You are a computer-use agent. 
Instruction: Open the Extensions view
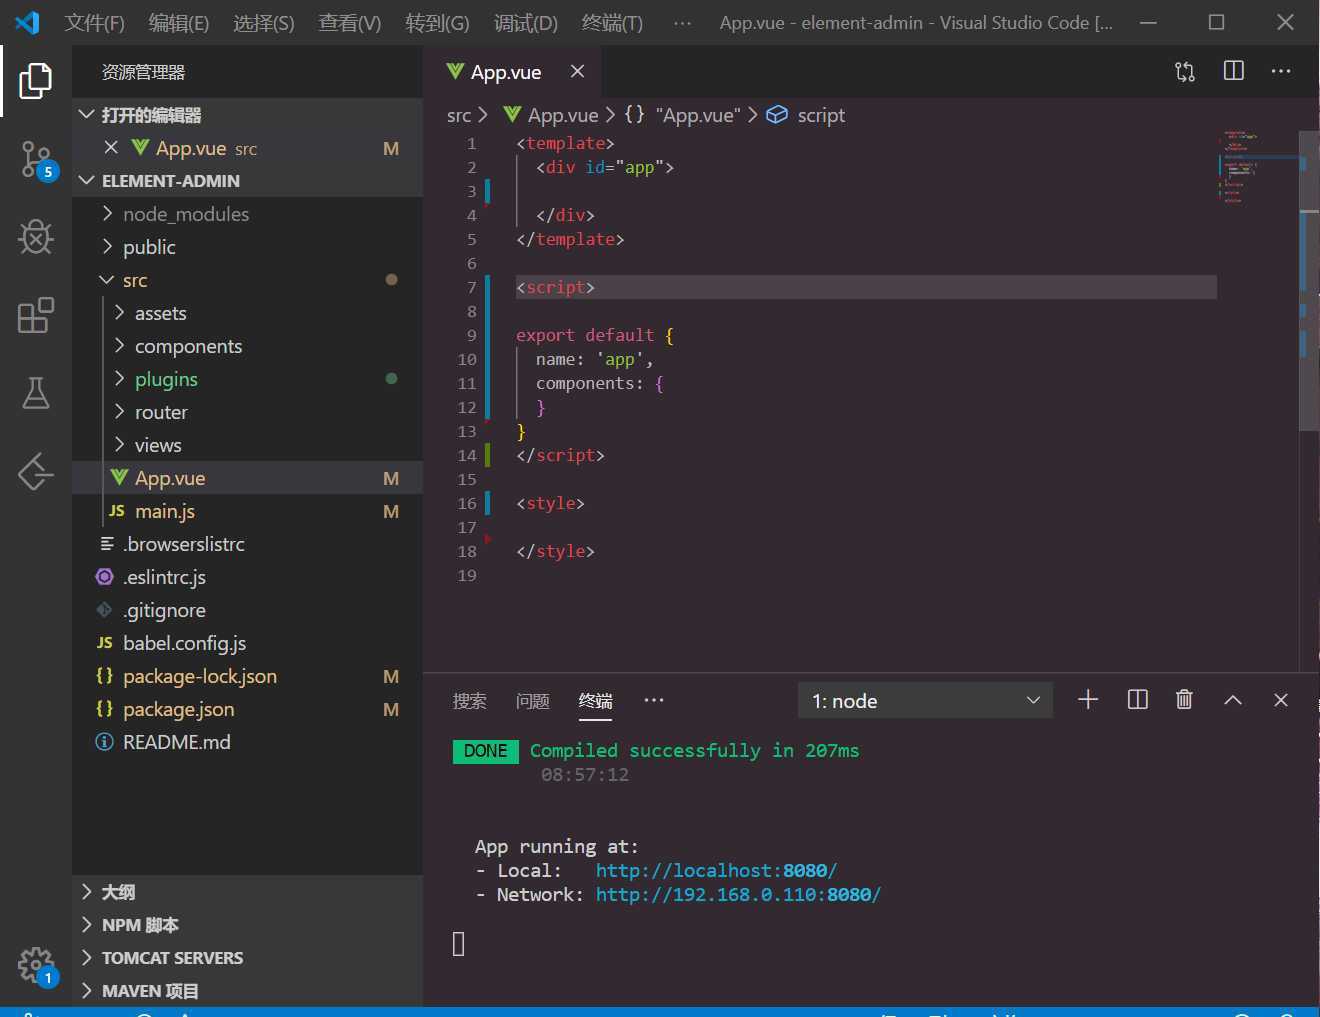[x=36, y=315]
